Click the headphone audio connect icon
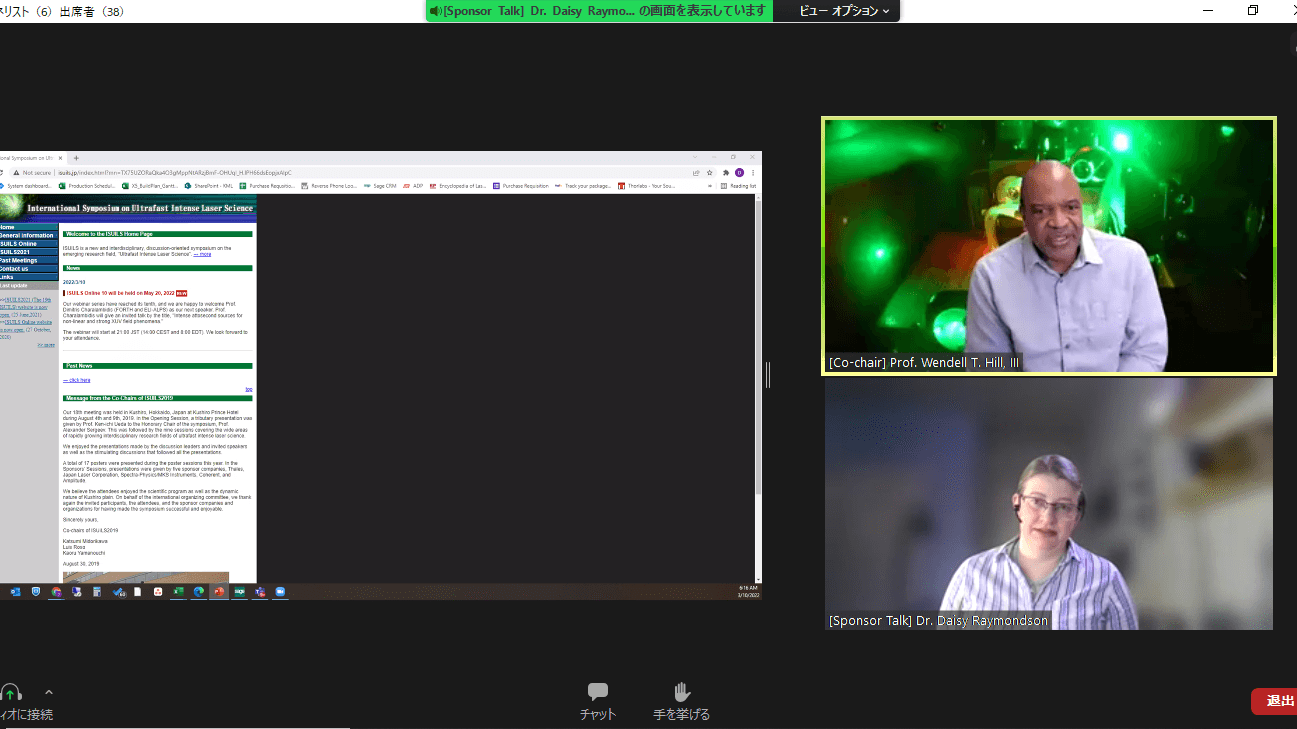1297x729 pixels. (10, 692)
